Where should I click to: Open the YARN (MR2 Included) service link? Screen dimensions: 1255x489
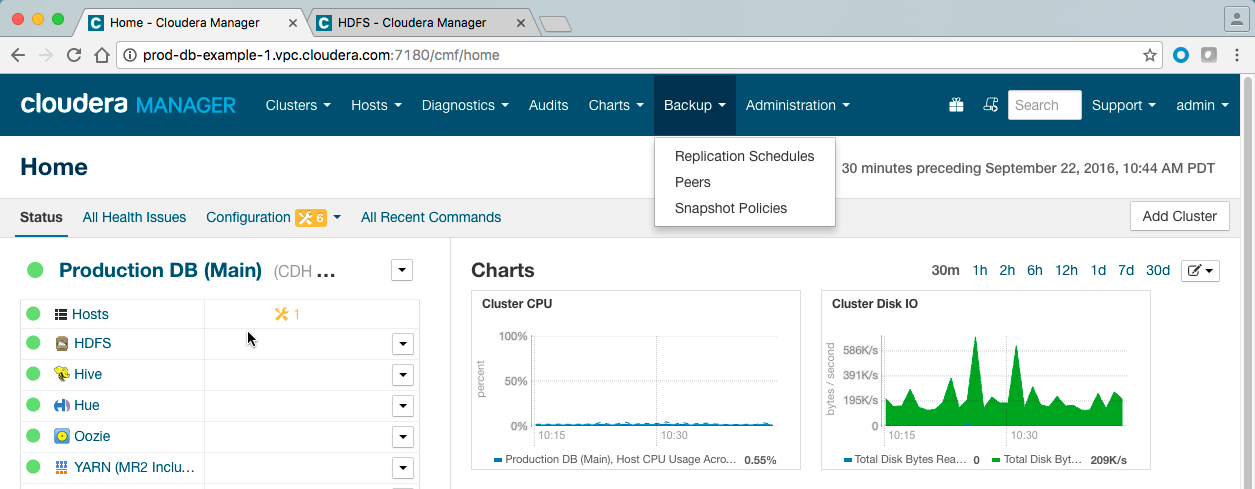tap(135, 467)
